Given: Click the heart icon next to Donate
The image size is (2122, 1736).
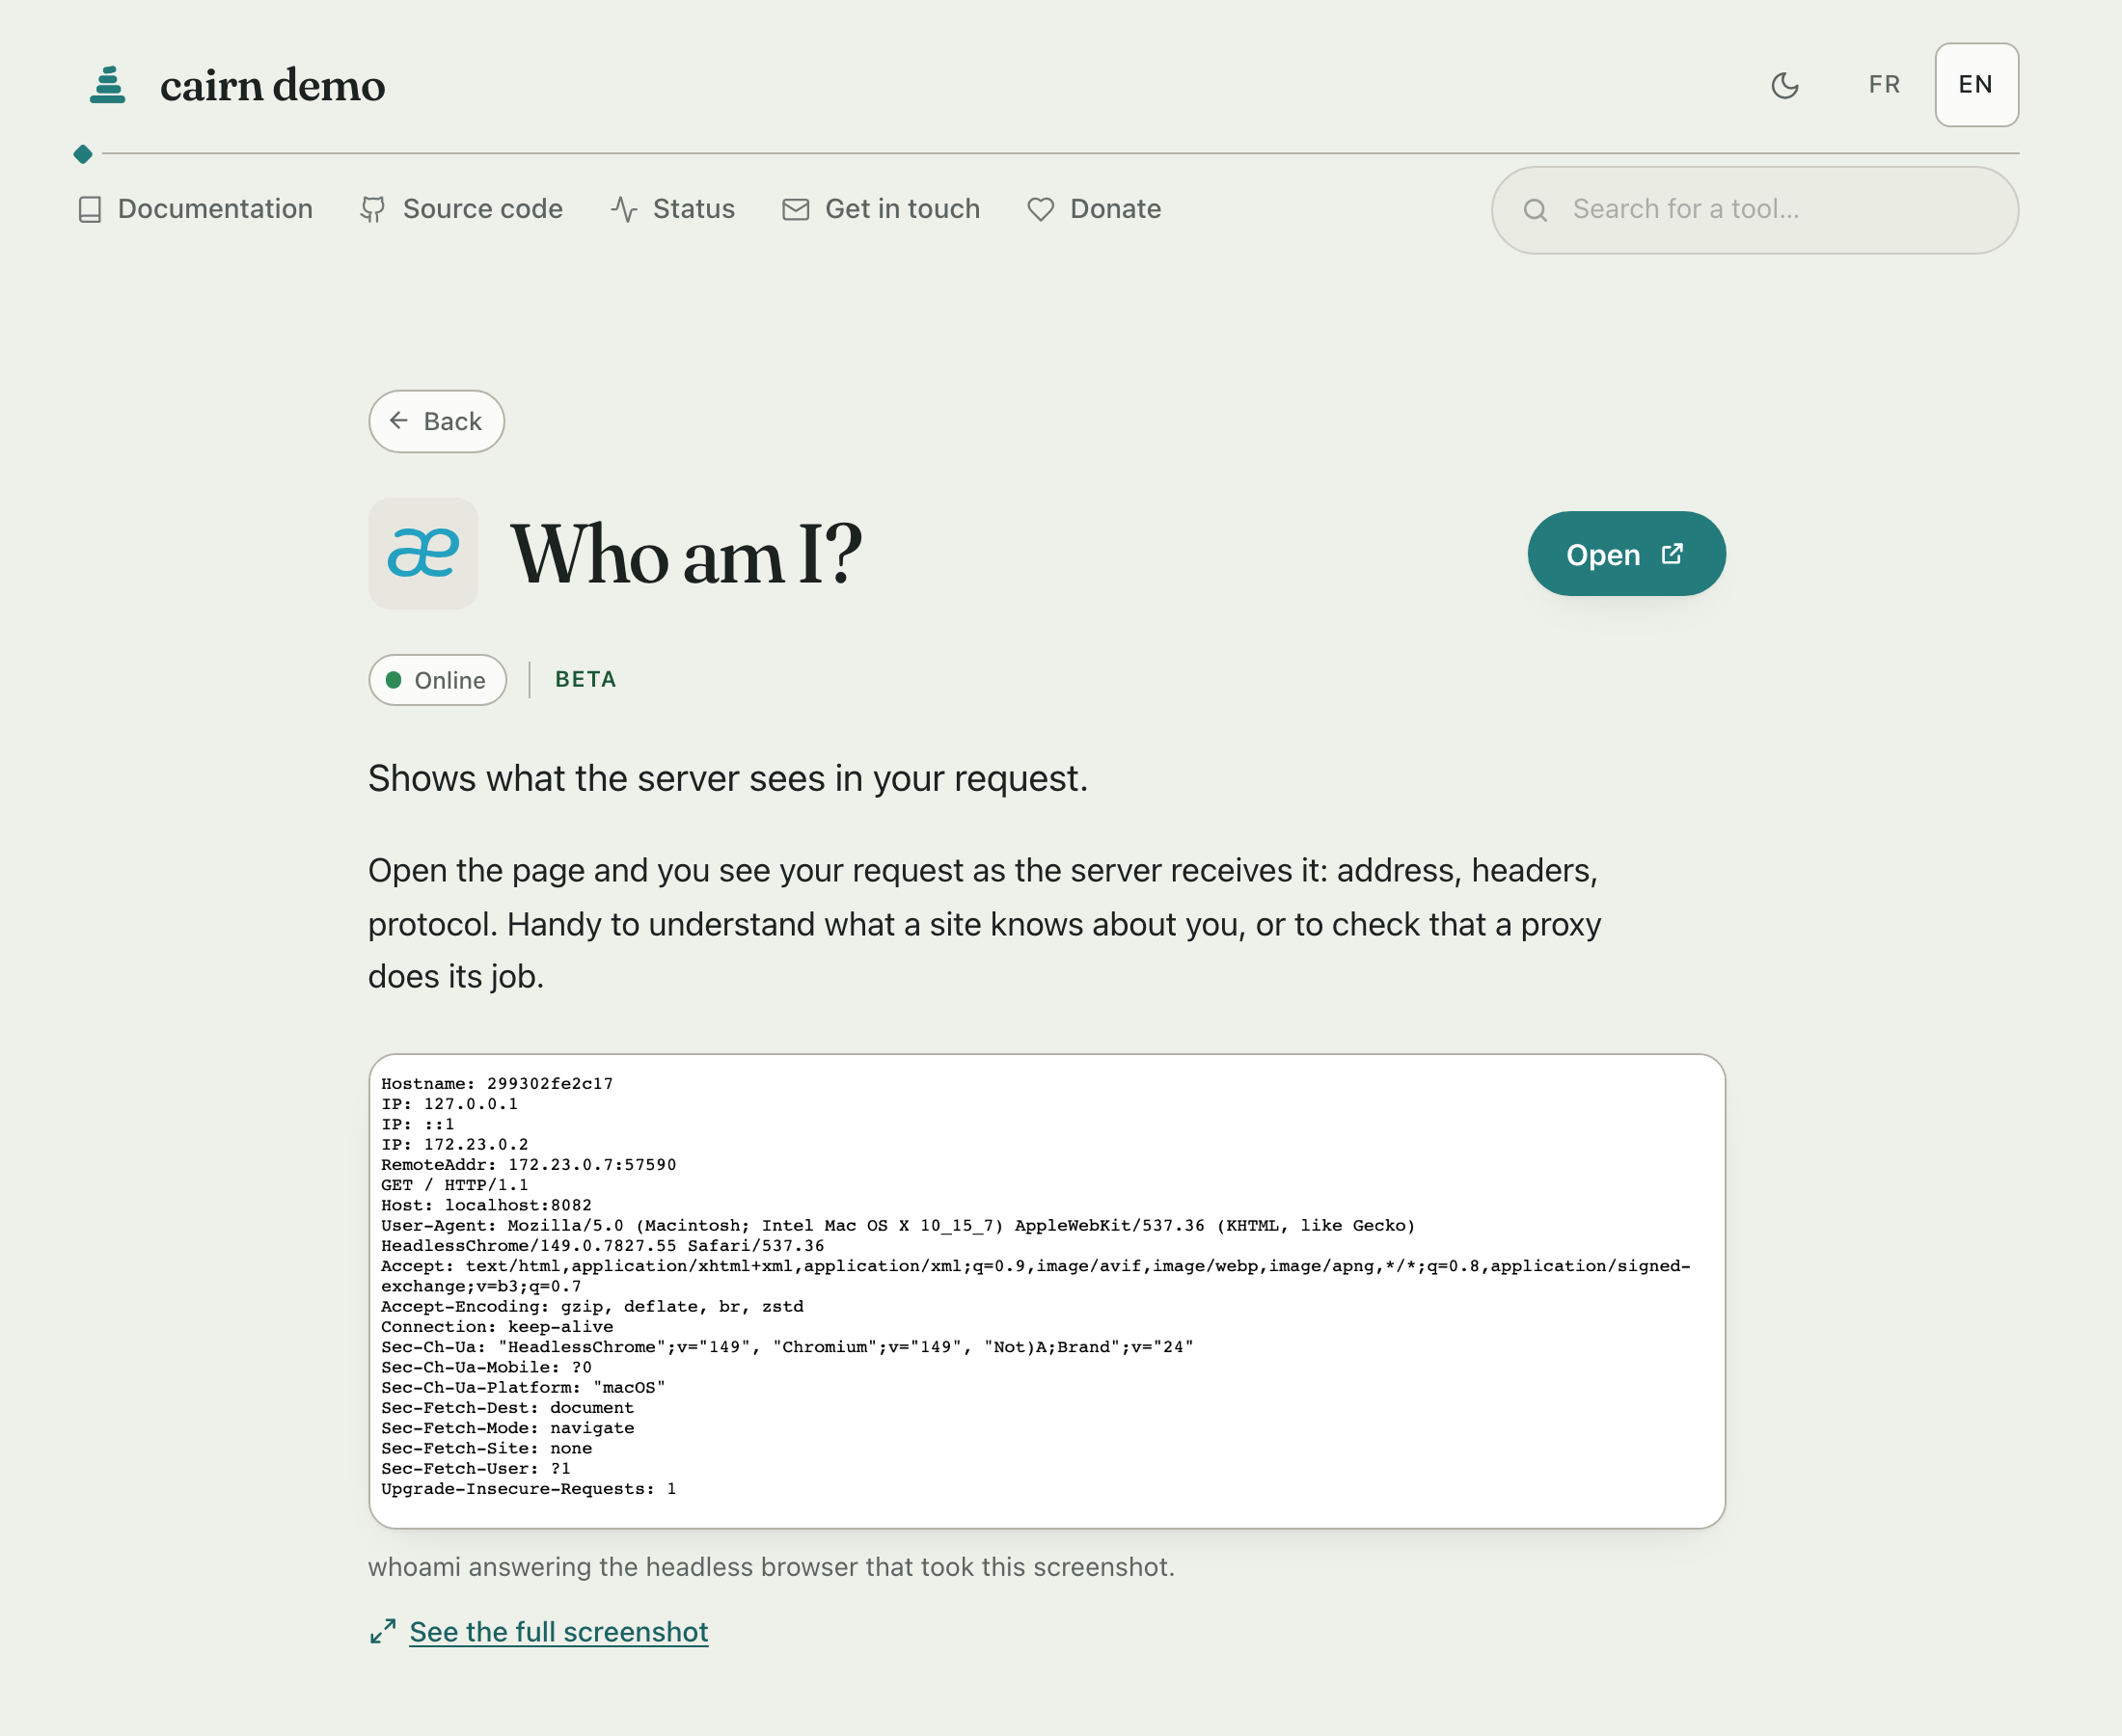Looking at the screenshot, I should click(1041, 209).
